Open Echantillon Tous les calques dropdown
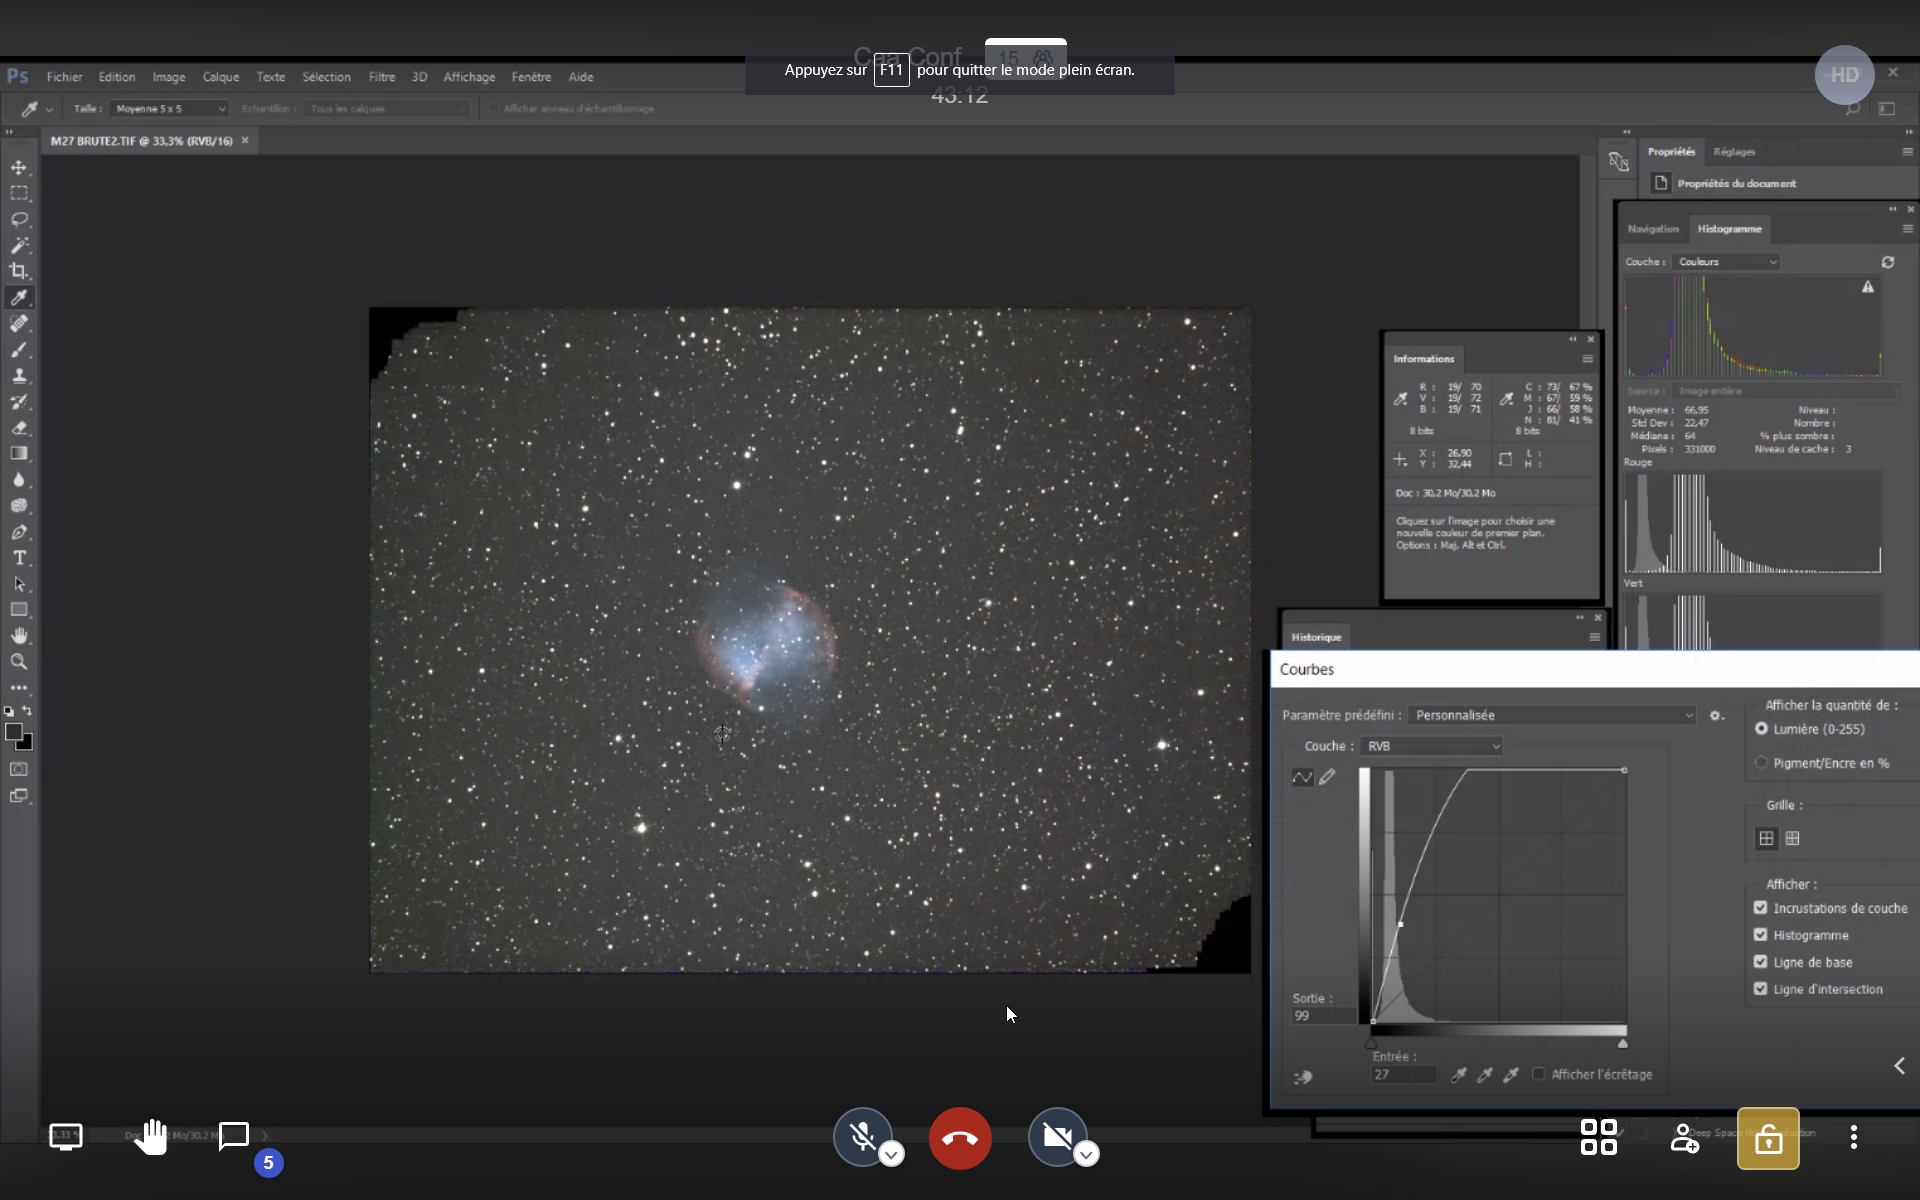Viewport: 1920px width, 1200px height. tap(387, 108)
